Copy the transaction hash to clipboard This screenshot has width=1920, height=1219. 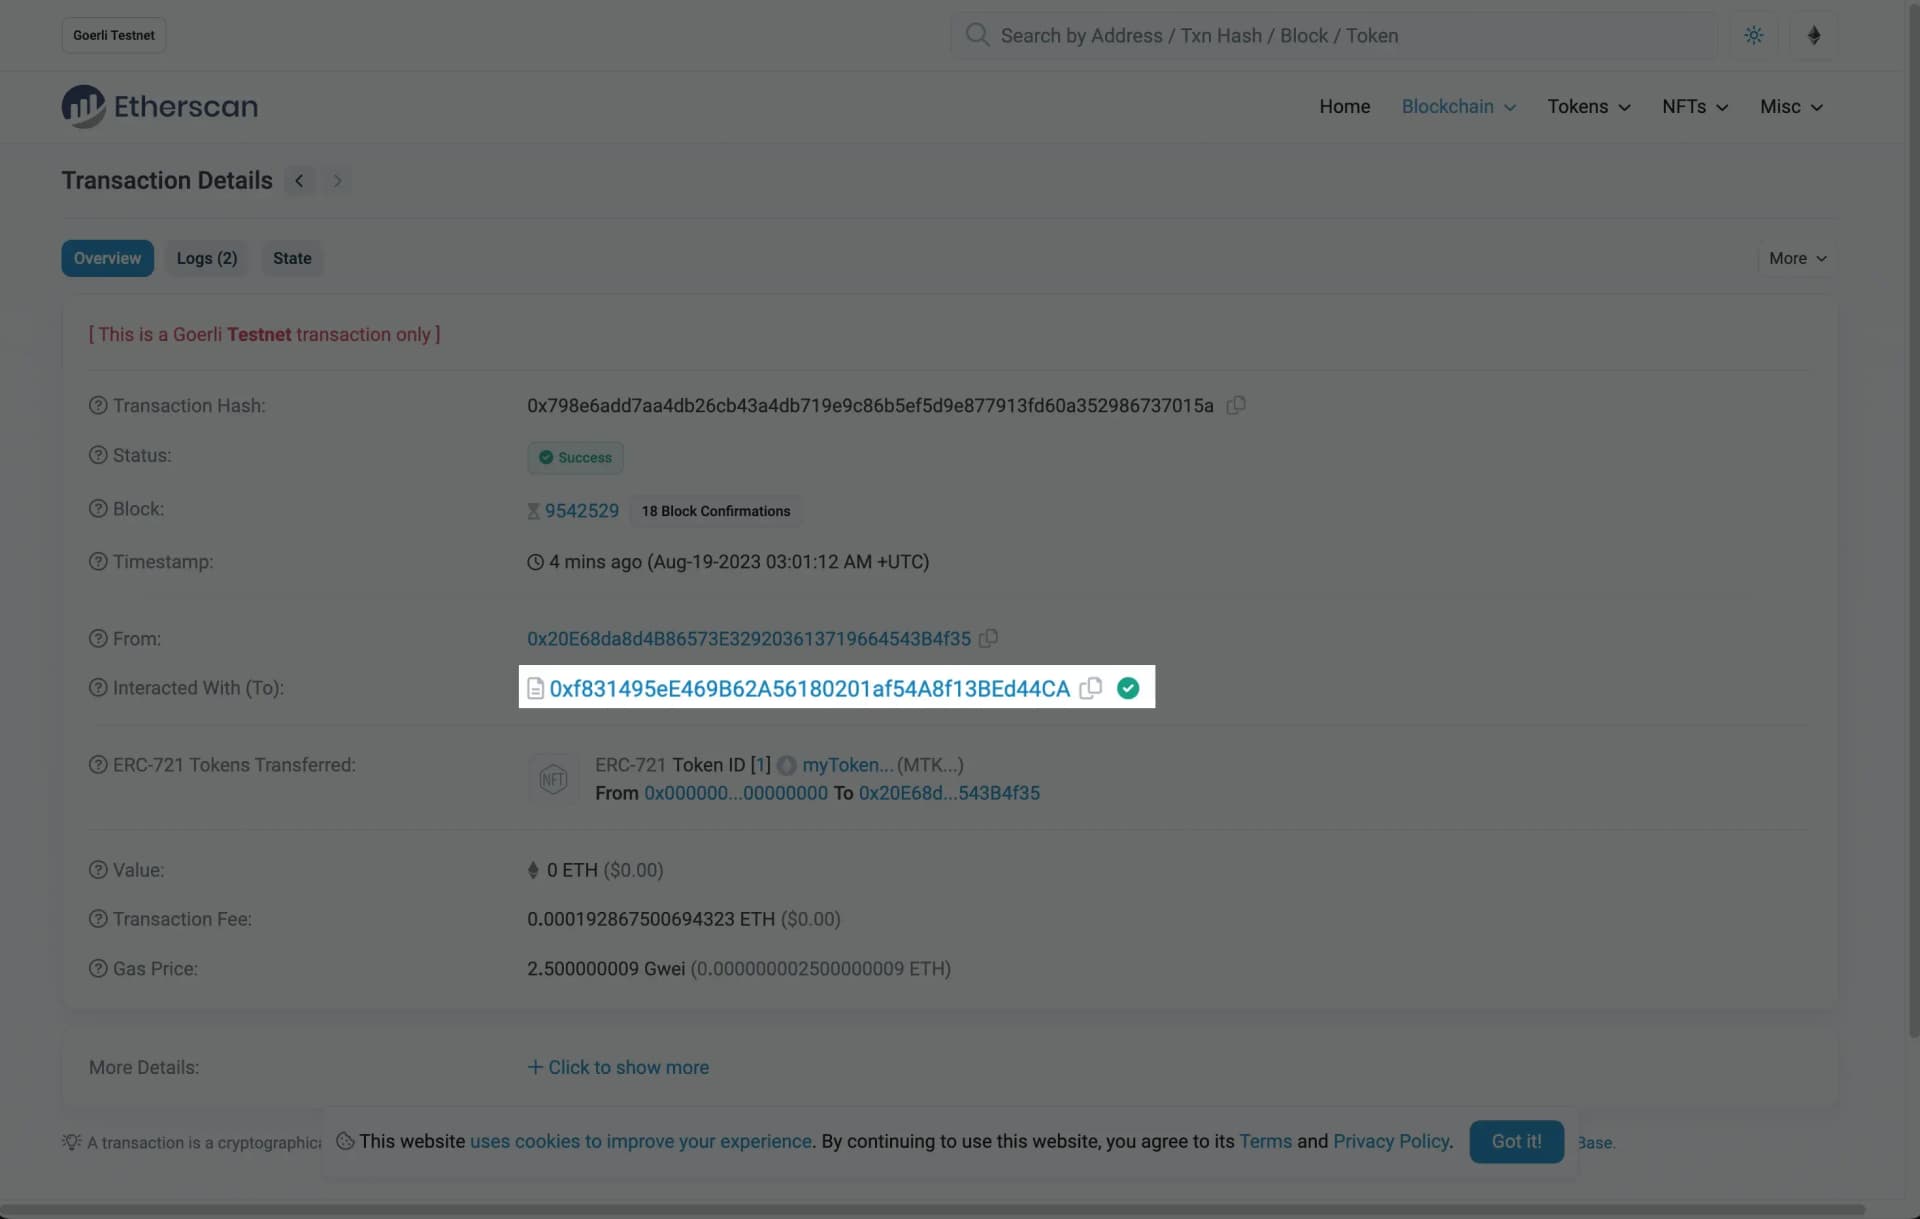(x=1236, y=405)
